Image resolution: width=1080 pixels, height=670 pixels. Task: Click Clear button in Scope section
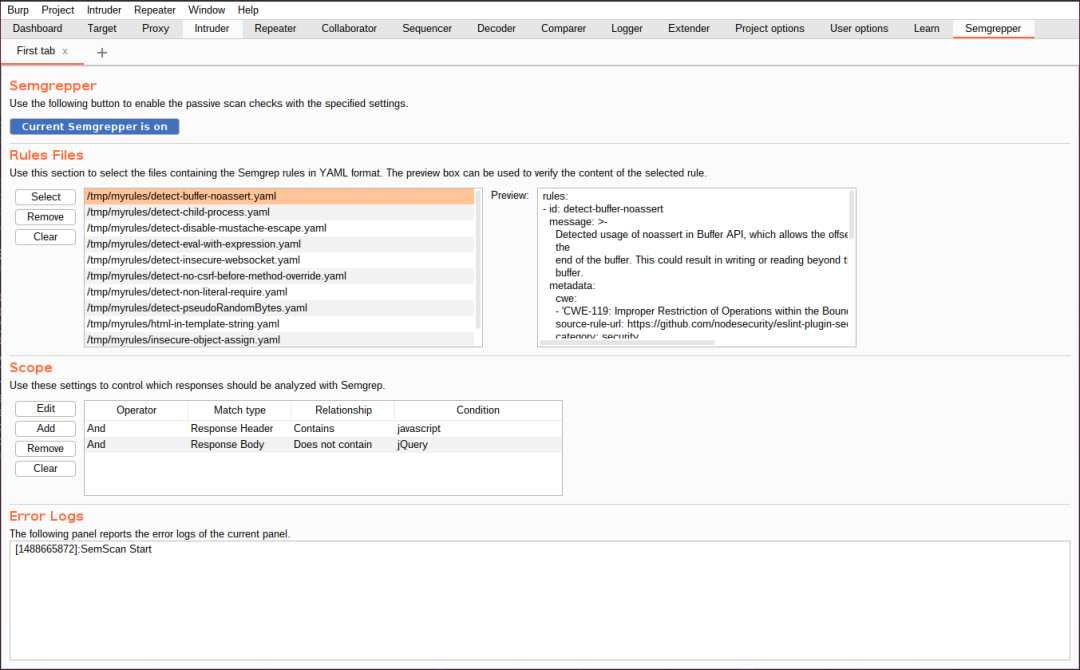(x=45, y=468)
